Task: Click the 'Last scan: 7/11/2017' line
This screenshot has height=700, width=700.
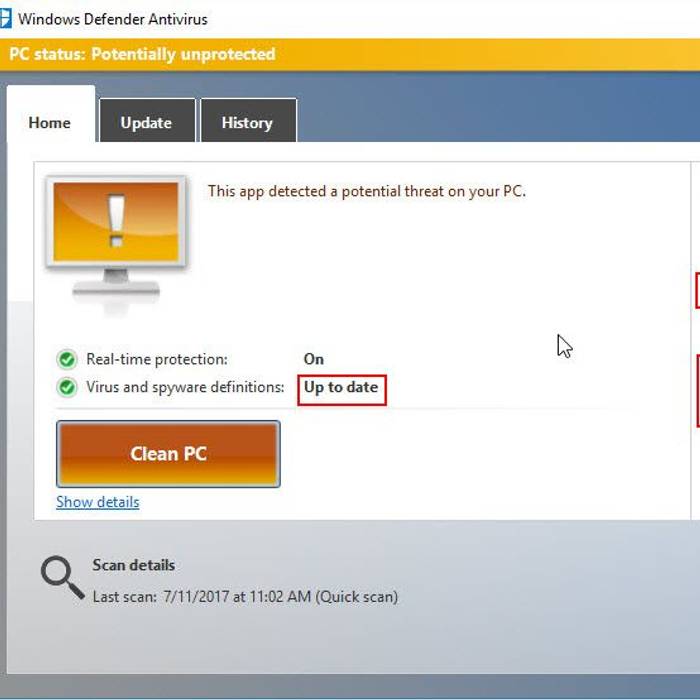Action: [245, 597]
